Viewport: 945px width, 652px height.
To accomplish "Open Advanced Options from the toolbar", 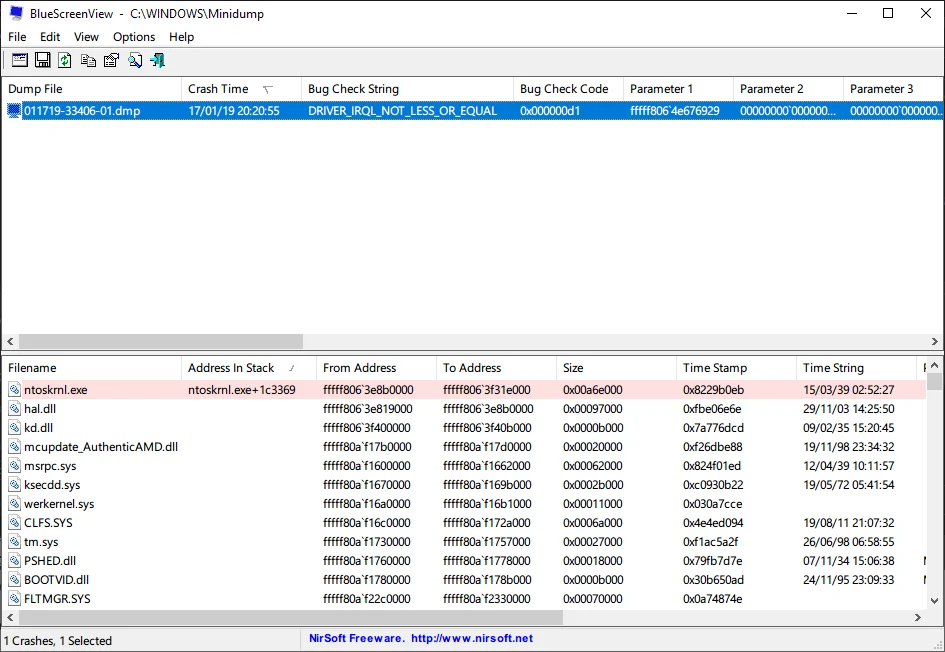I will pyautogui.click(x=20, y=60).
